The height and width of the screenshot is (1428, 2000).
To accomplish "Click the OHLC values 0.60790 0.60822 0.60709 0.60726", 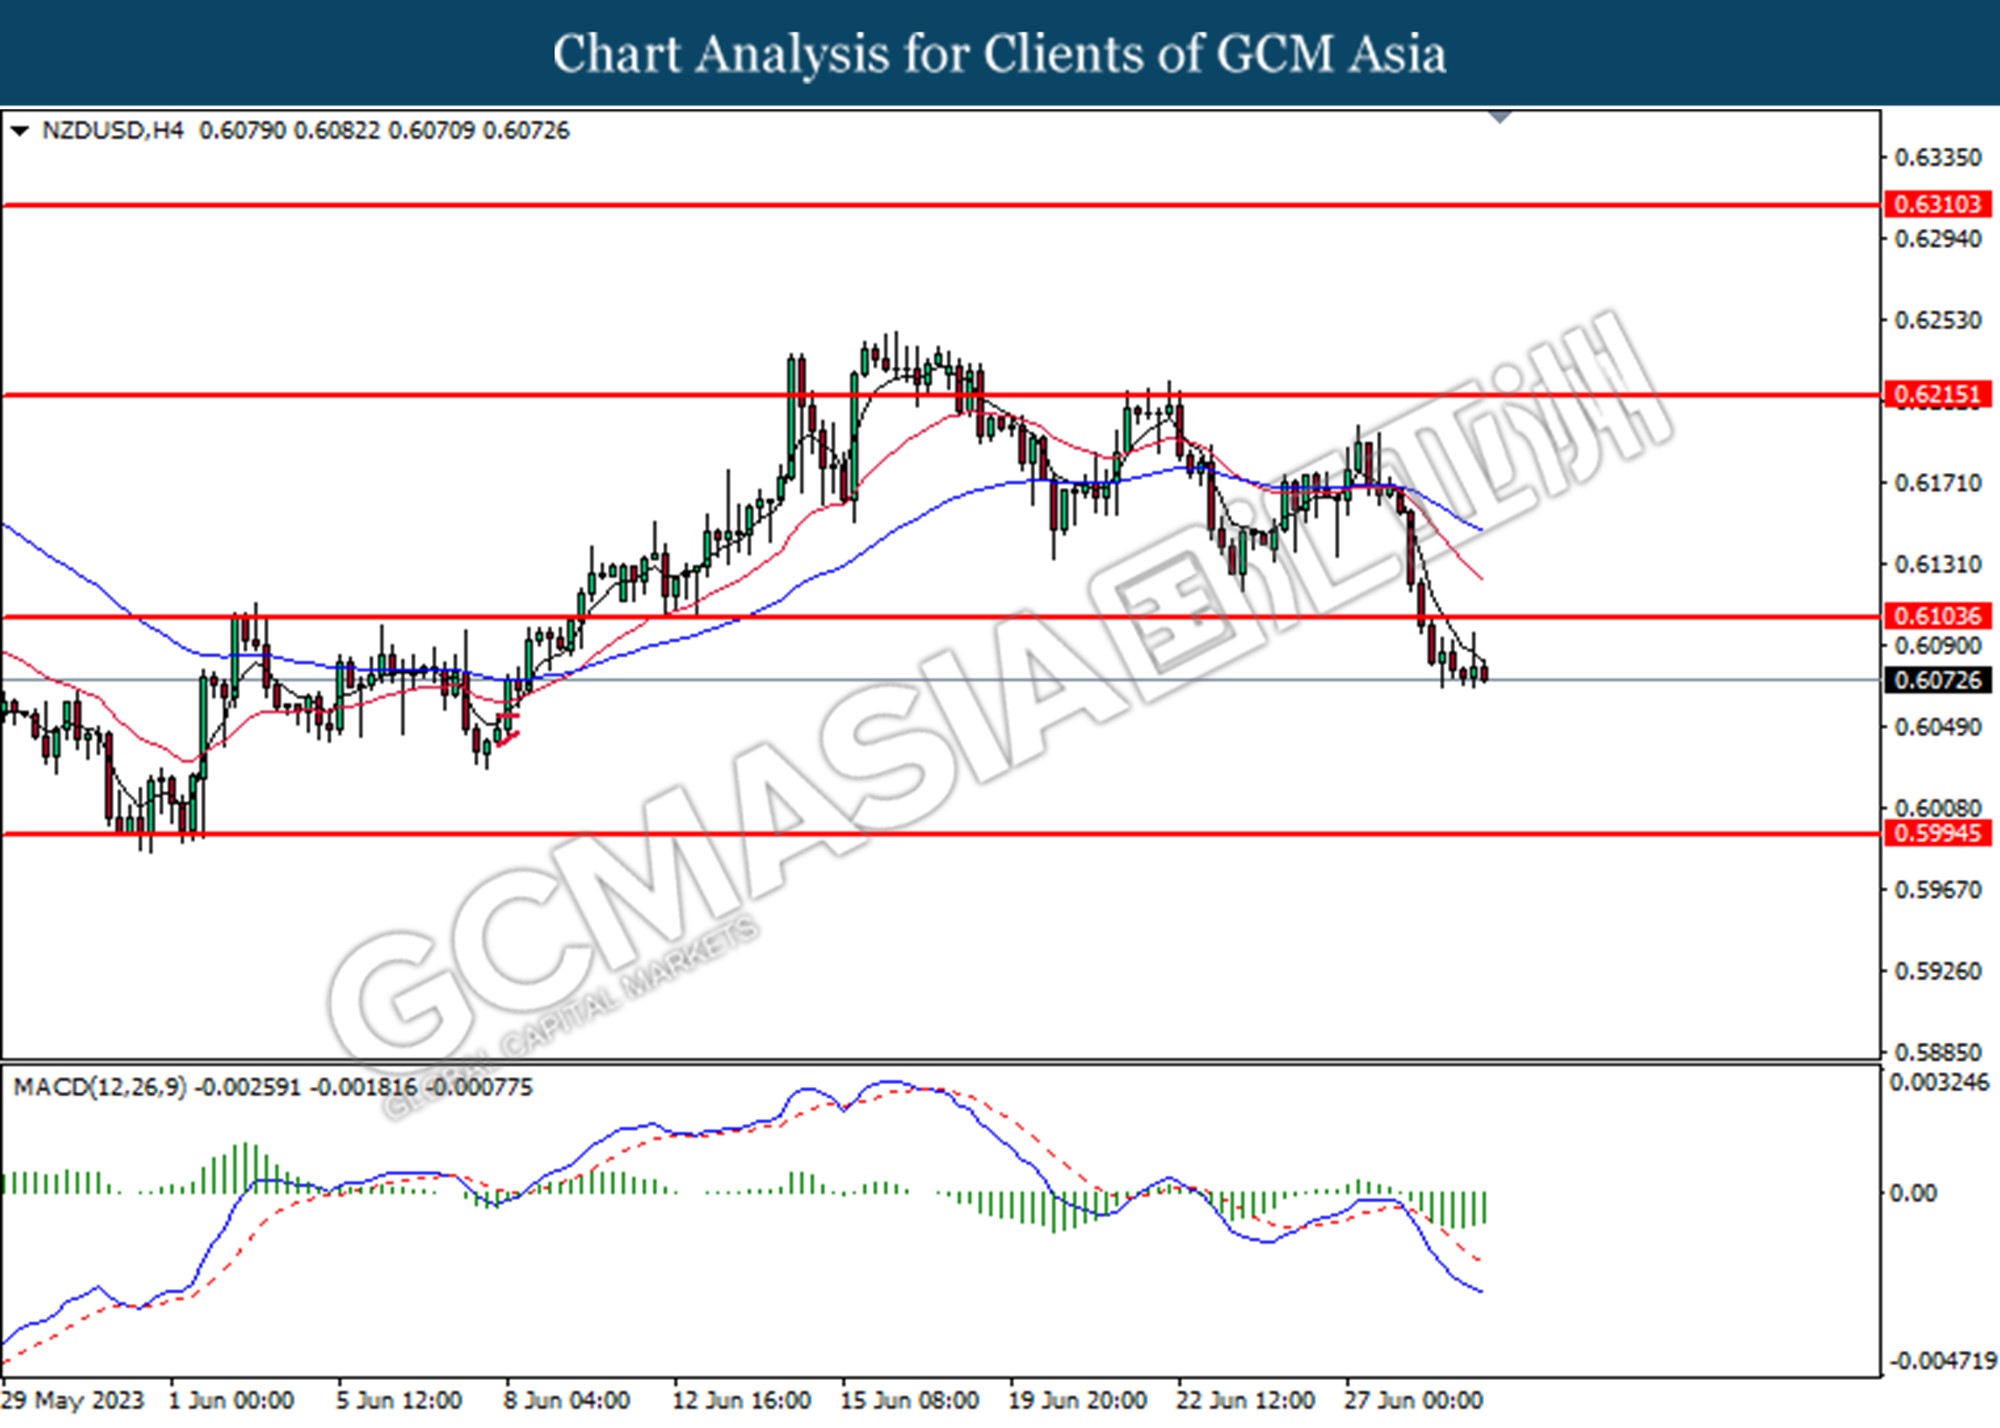I will (x=384, y=131).
